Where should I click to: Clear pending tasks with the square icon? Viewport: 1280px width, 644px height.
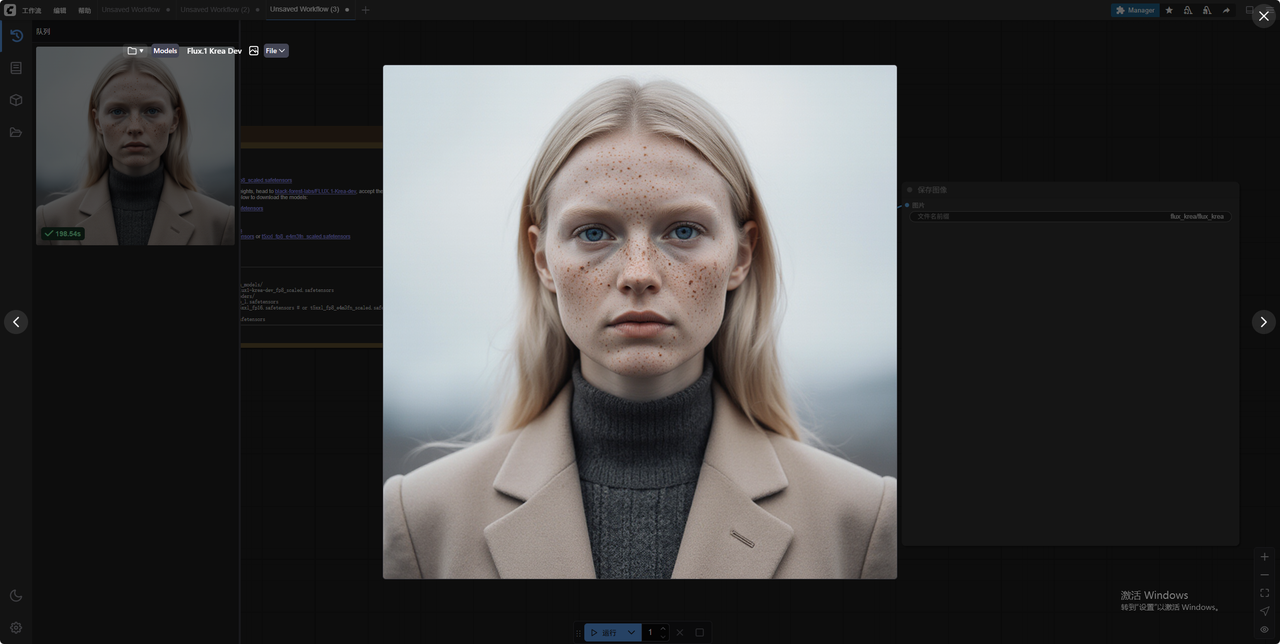[700, 632]
